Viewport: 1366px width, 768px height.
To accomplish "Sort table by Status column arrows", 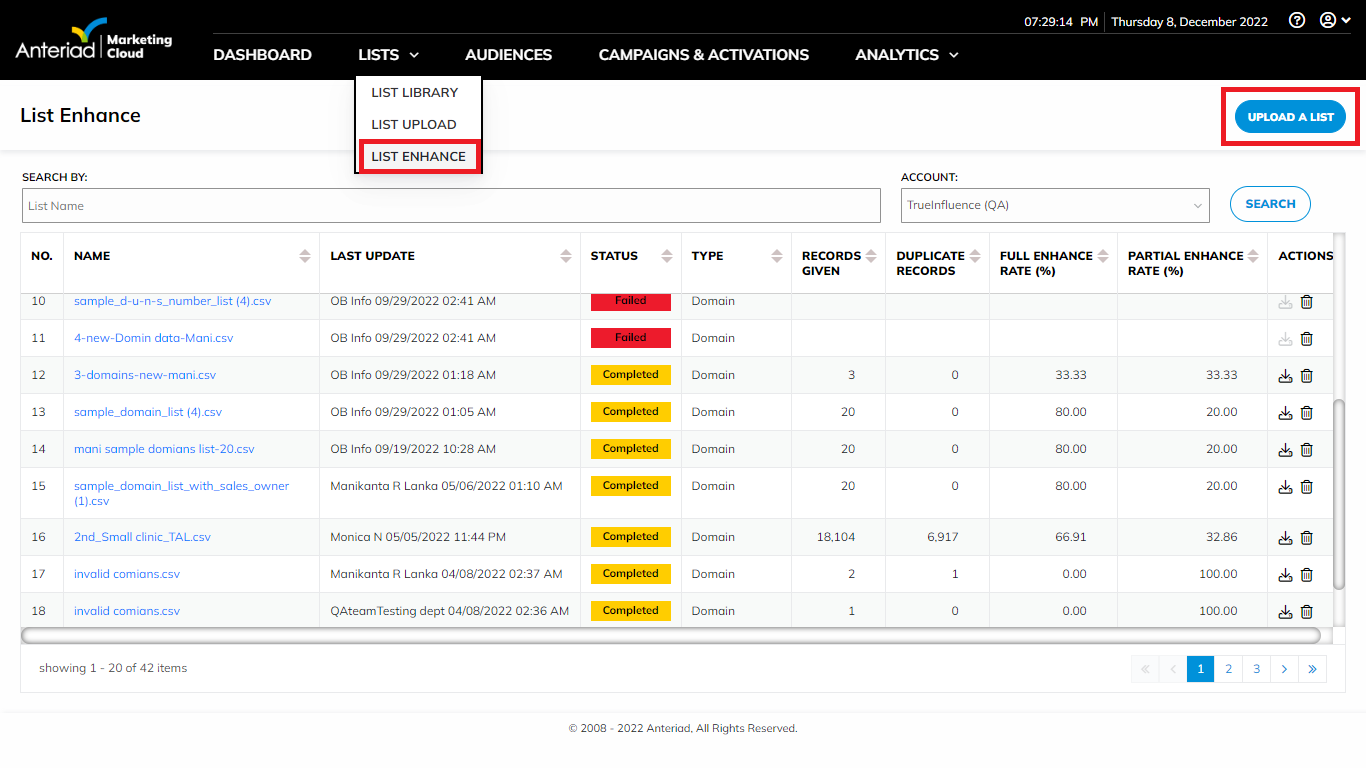I will [x=667, y=256].
